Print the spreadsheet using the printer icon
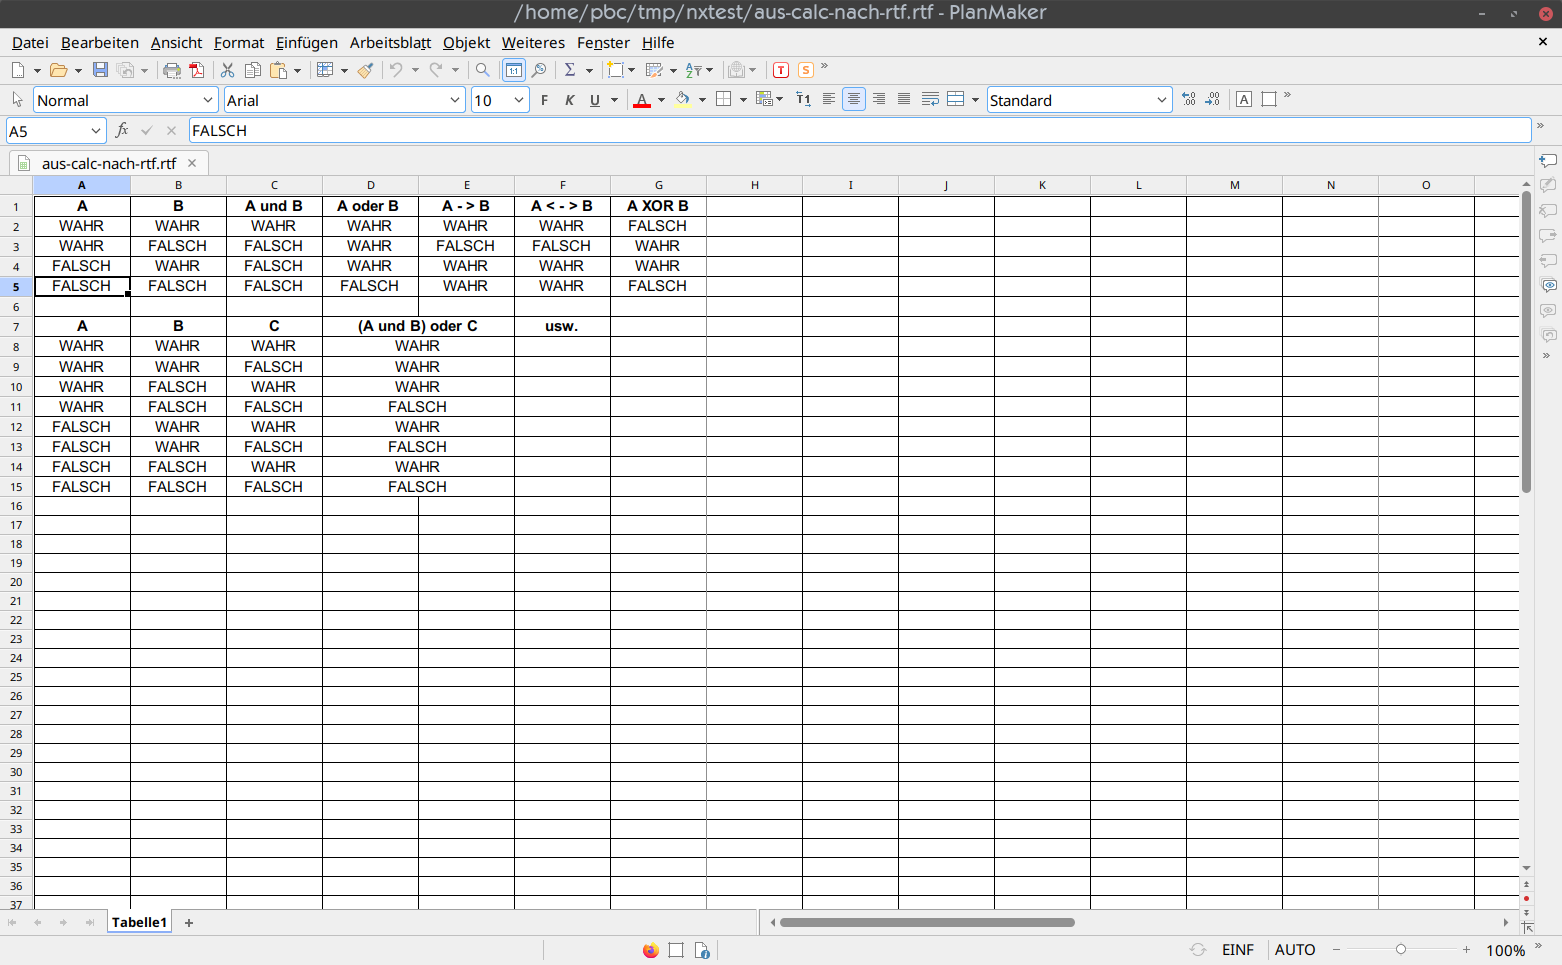 172,70
